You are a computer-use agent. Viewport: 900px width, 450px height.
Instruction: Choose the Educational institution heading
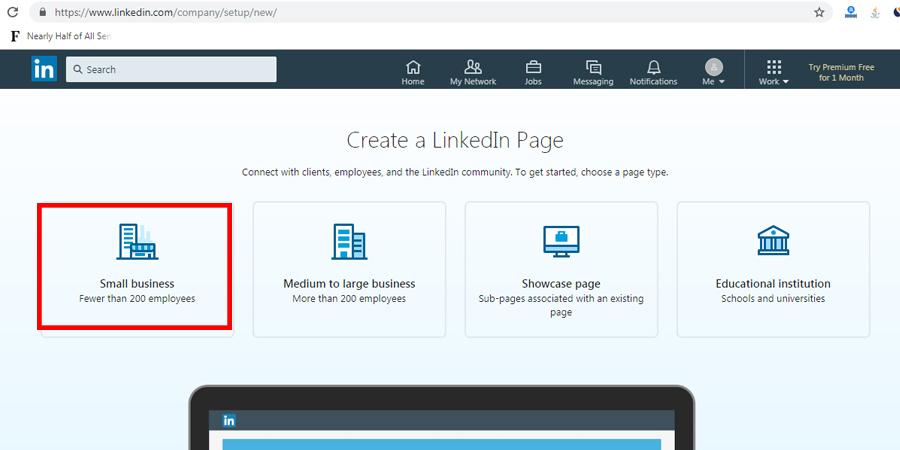(773, 284)
